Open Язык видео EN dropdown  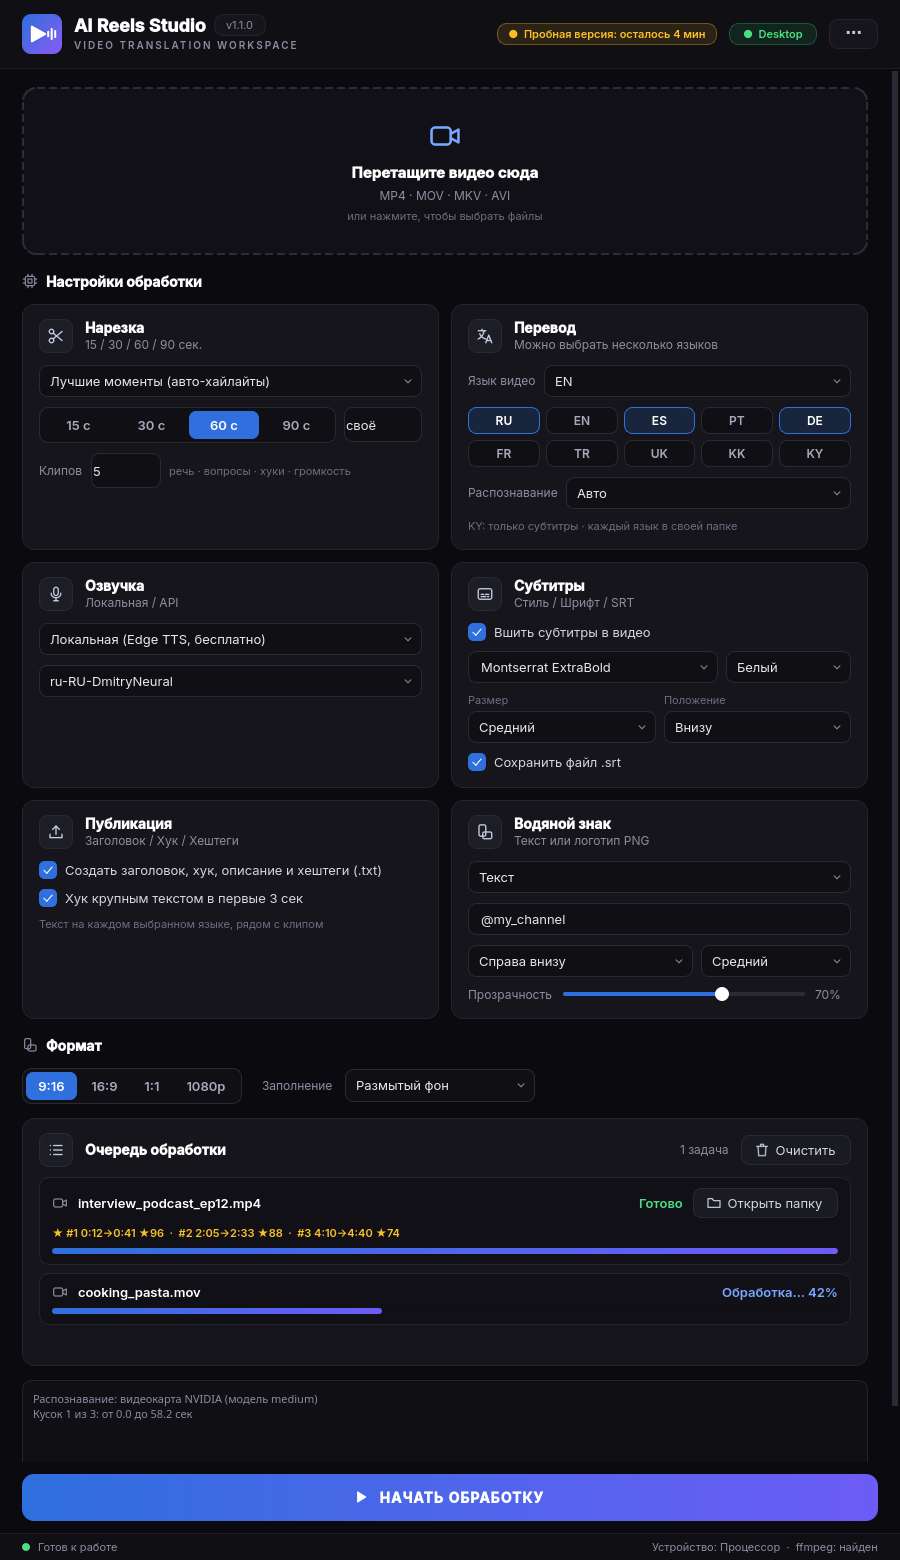[697, 381]
